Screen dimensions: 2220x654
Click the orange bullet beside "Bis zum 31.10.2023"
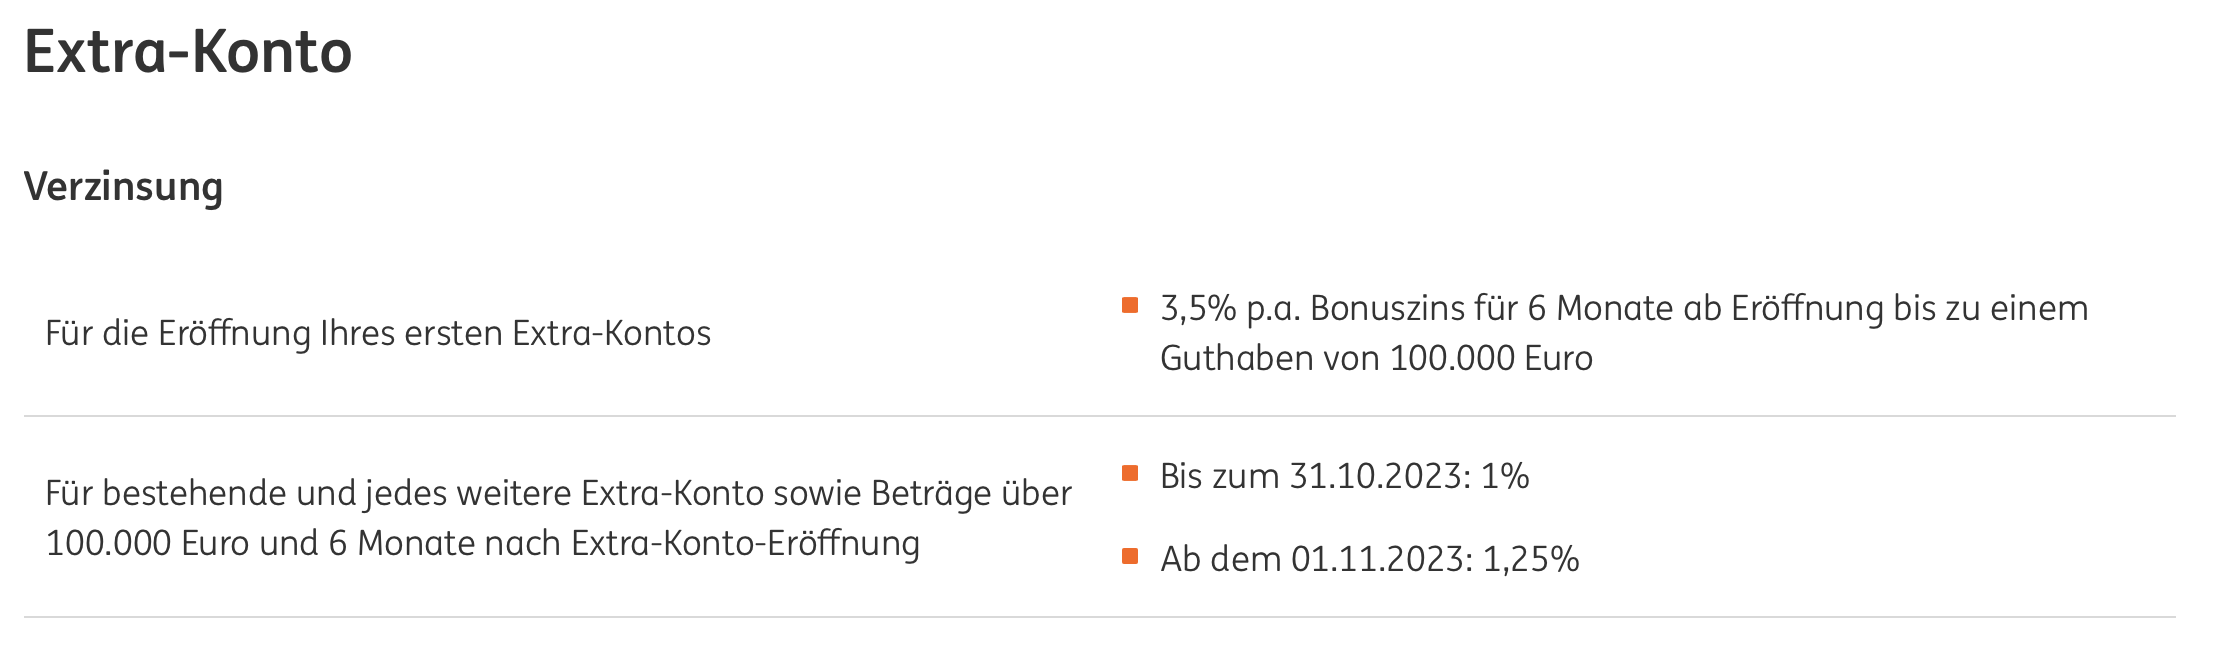click(1130, 473)
